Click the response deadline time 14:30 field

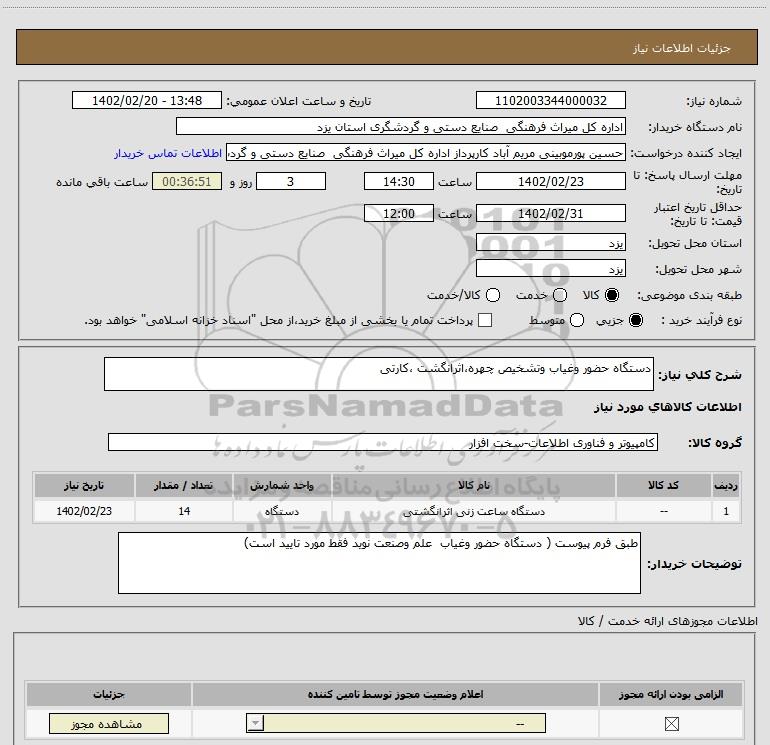coord(399,181)
